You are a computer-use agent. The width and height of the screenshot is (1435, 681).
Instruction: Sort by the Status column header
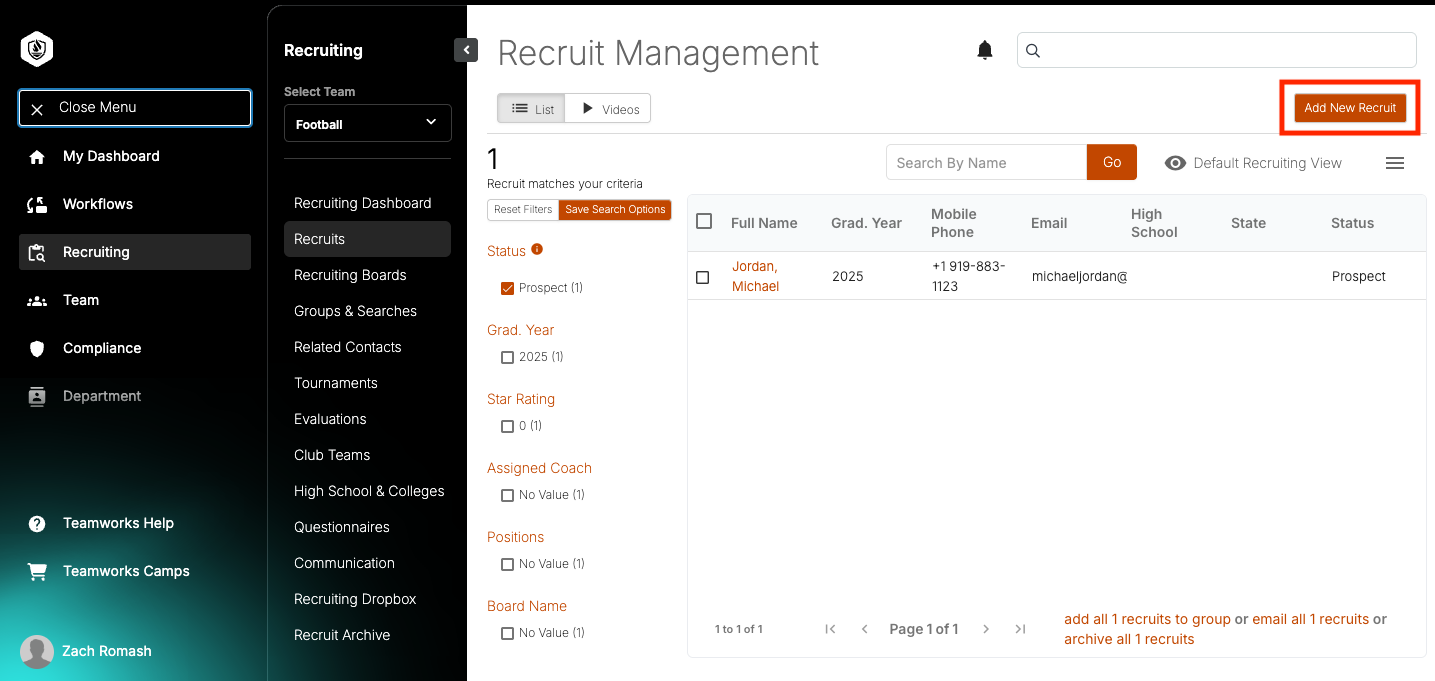(x=1352, y=223)
